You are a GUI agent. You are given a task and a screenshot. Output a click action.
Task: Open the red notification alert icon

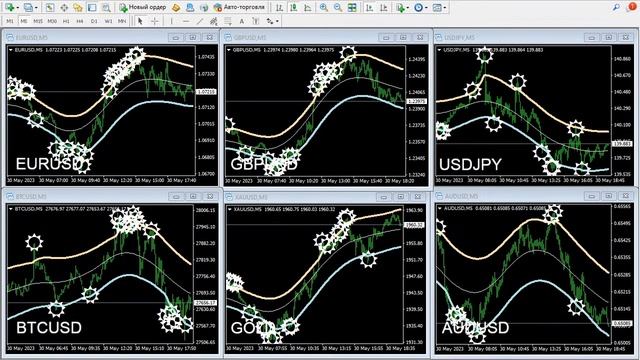633,7
